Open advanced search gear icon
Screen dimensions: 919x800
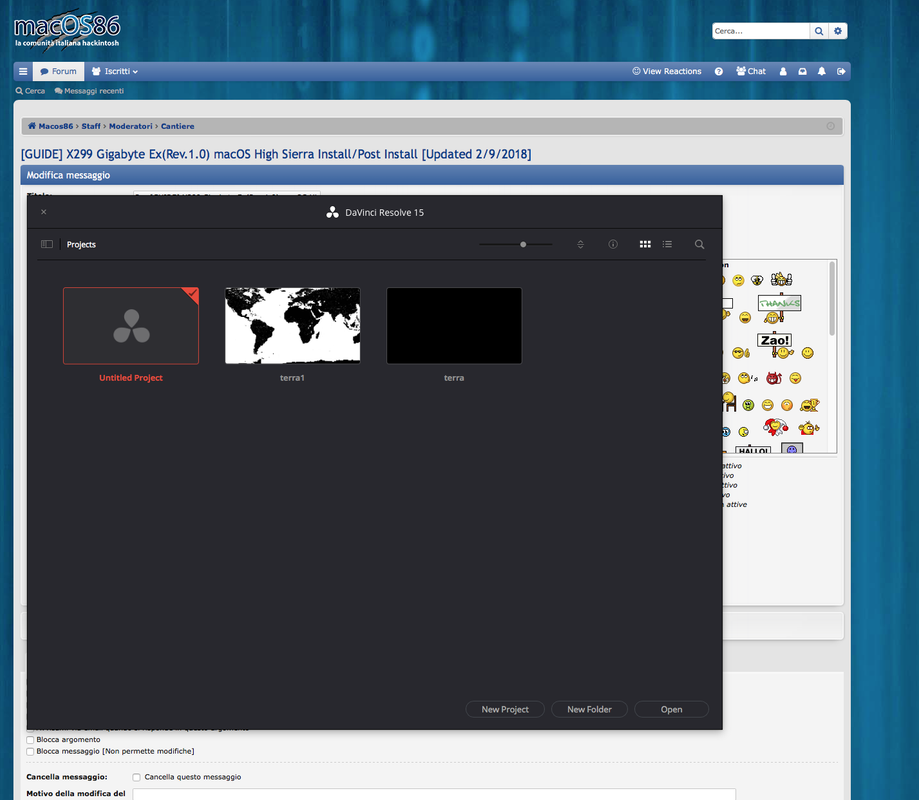[x=838, y=31]
